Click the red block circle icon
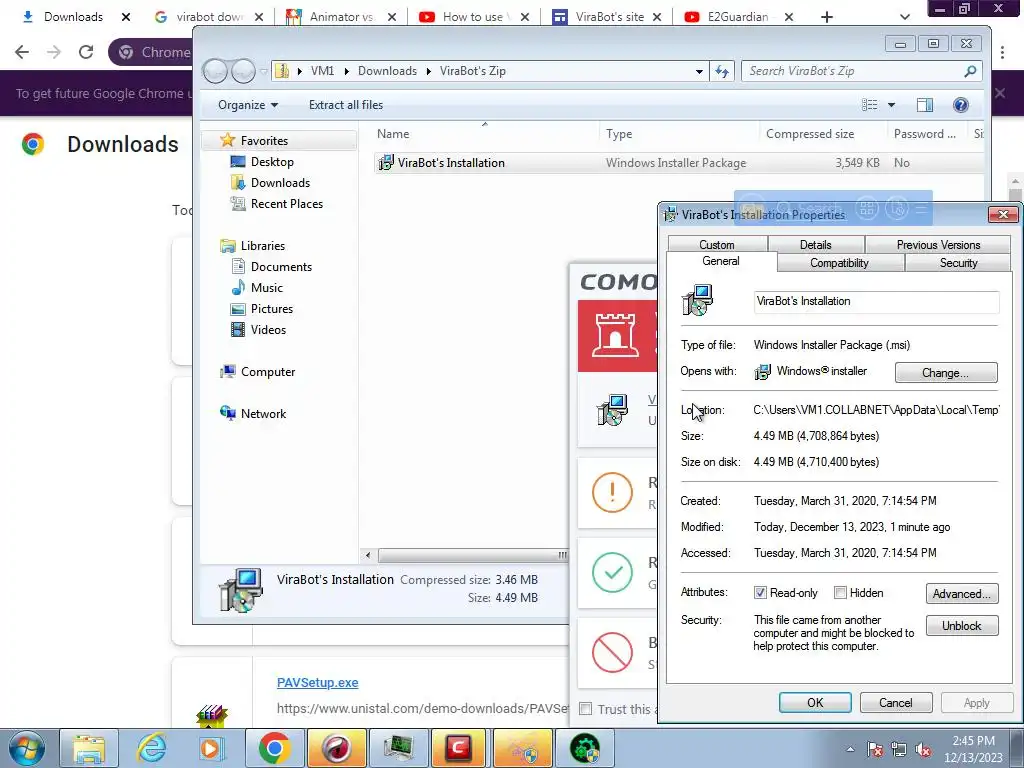1024x768 pixels. 612,652
